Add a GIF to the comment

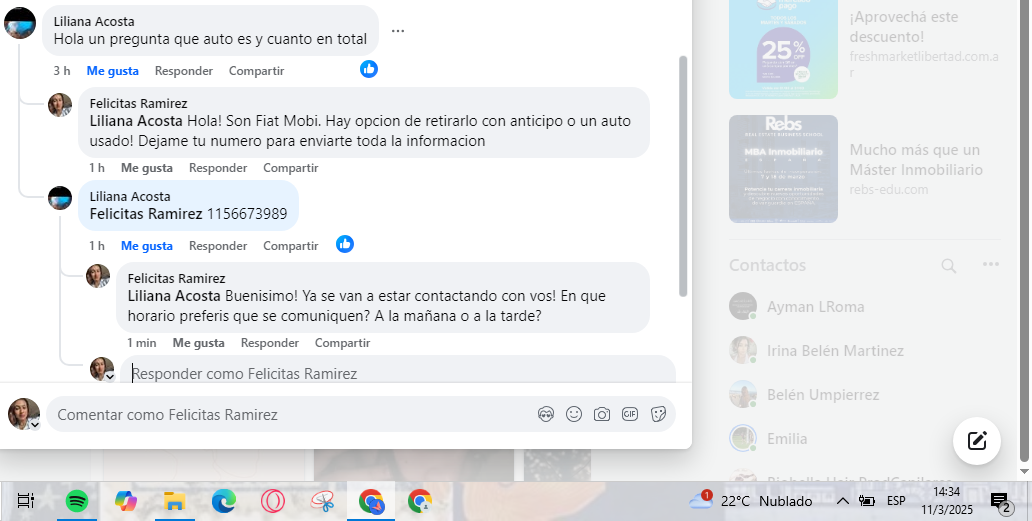point(630,414)
